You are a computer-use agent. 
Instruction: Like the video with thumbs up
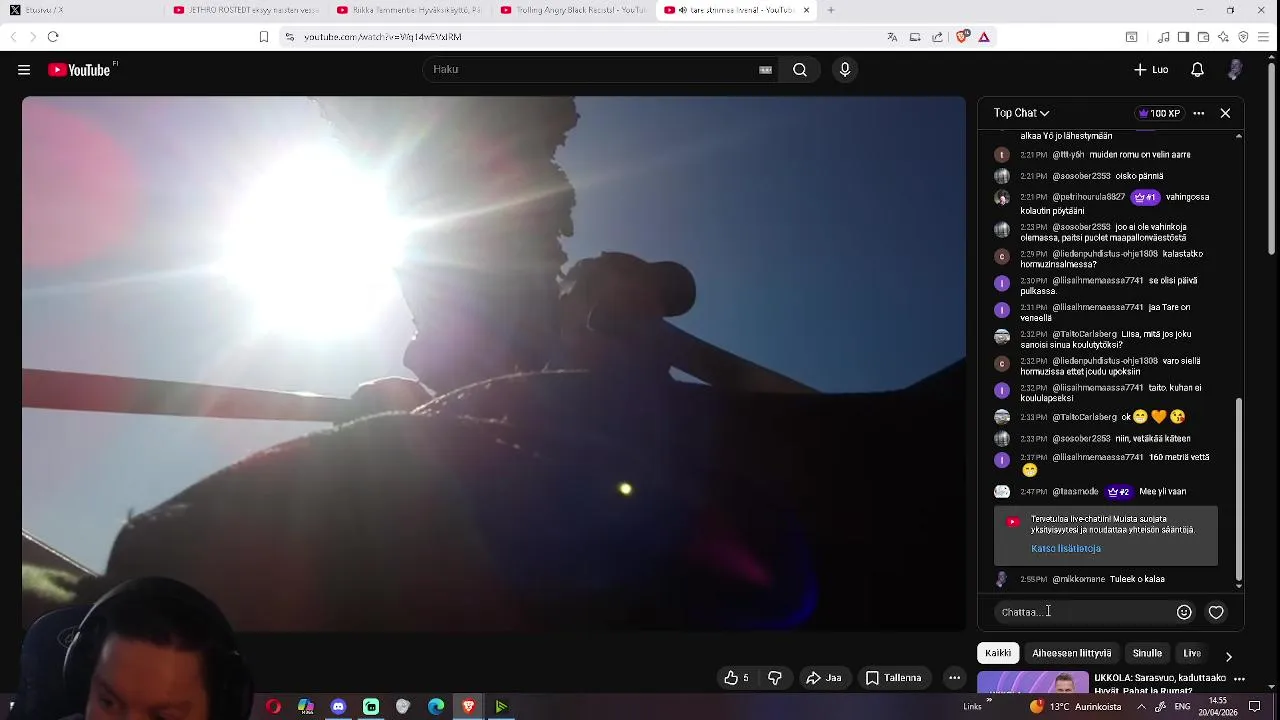coord(737,678)
